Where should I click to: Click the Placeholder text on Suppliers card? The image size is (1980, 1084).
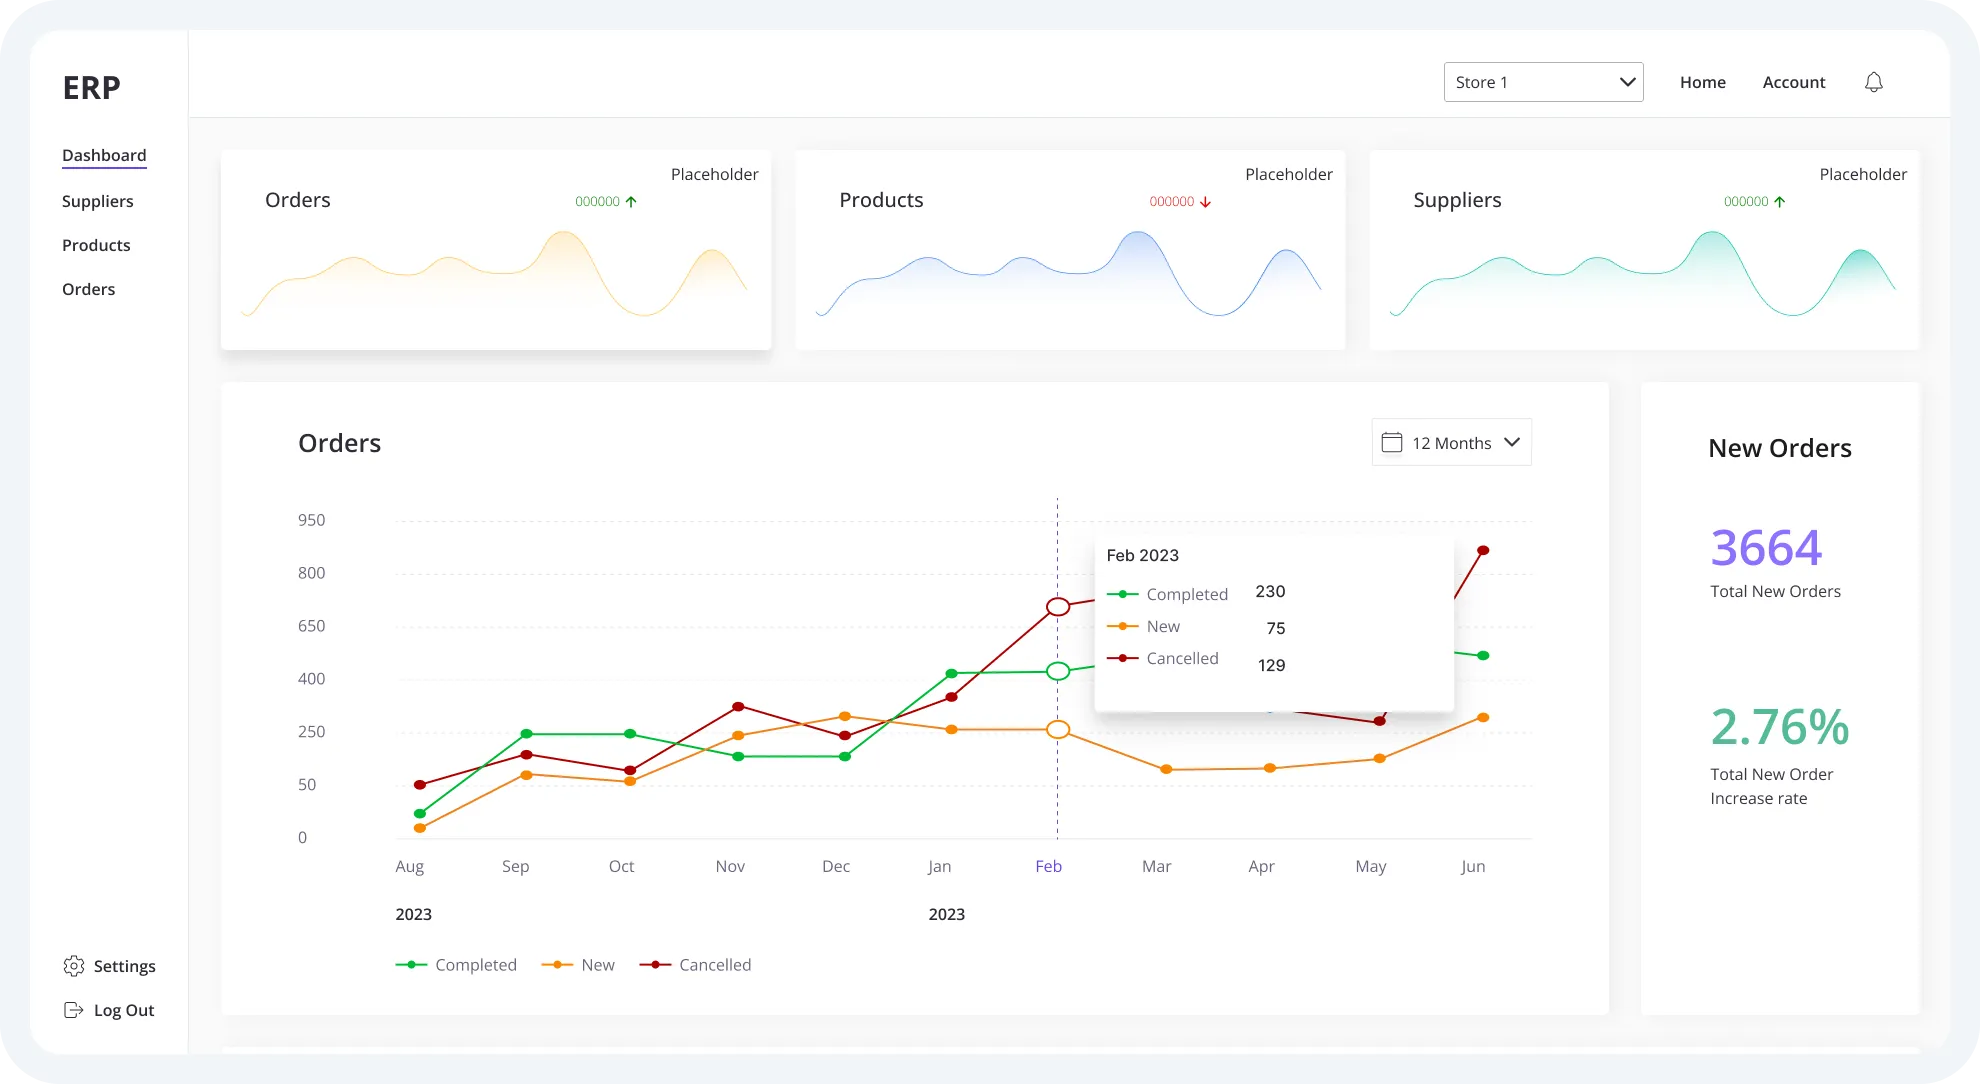point(1863,174)
